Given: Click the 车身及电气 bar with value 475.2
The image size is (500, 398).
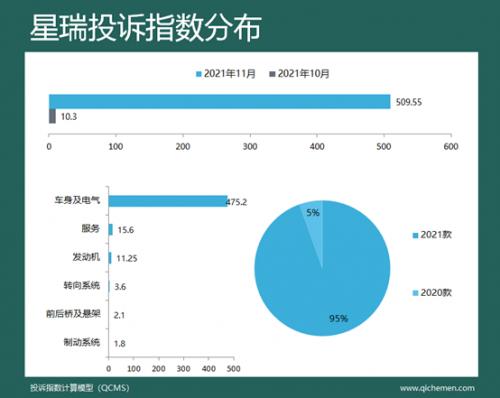Looking at the screenshot, I should (x=168, y=201).
